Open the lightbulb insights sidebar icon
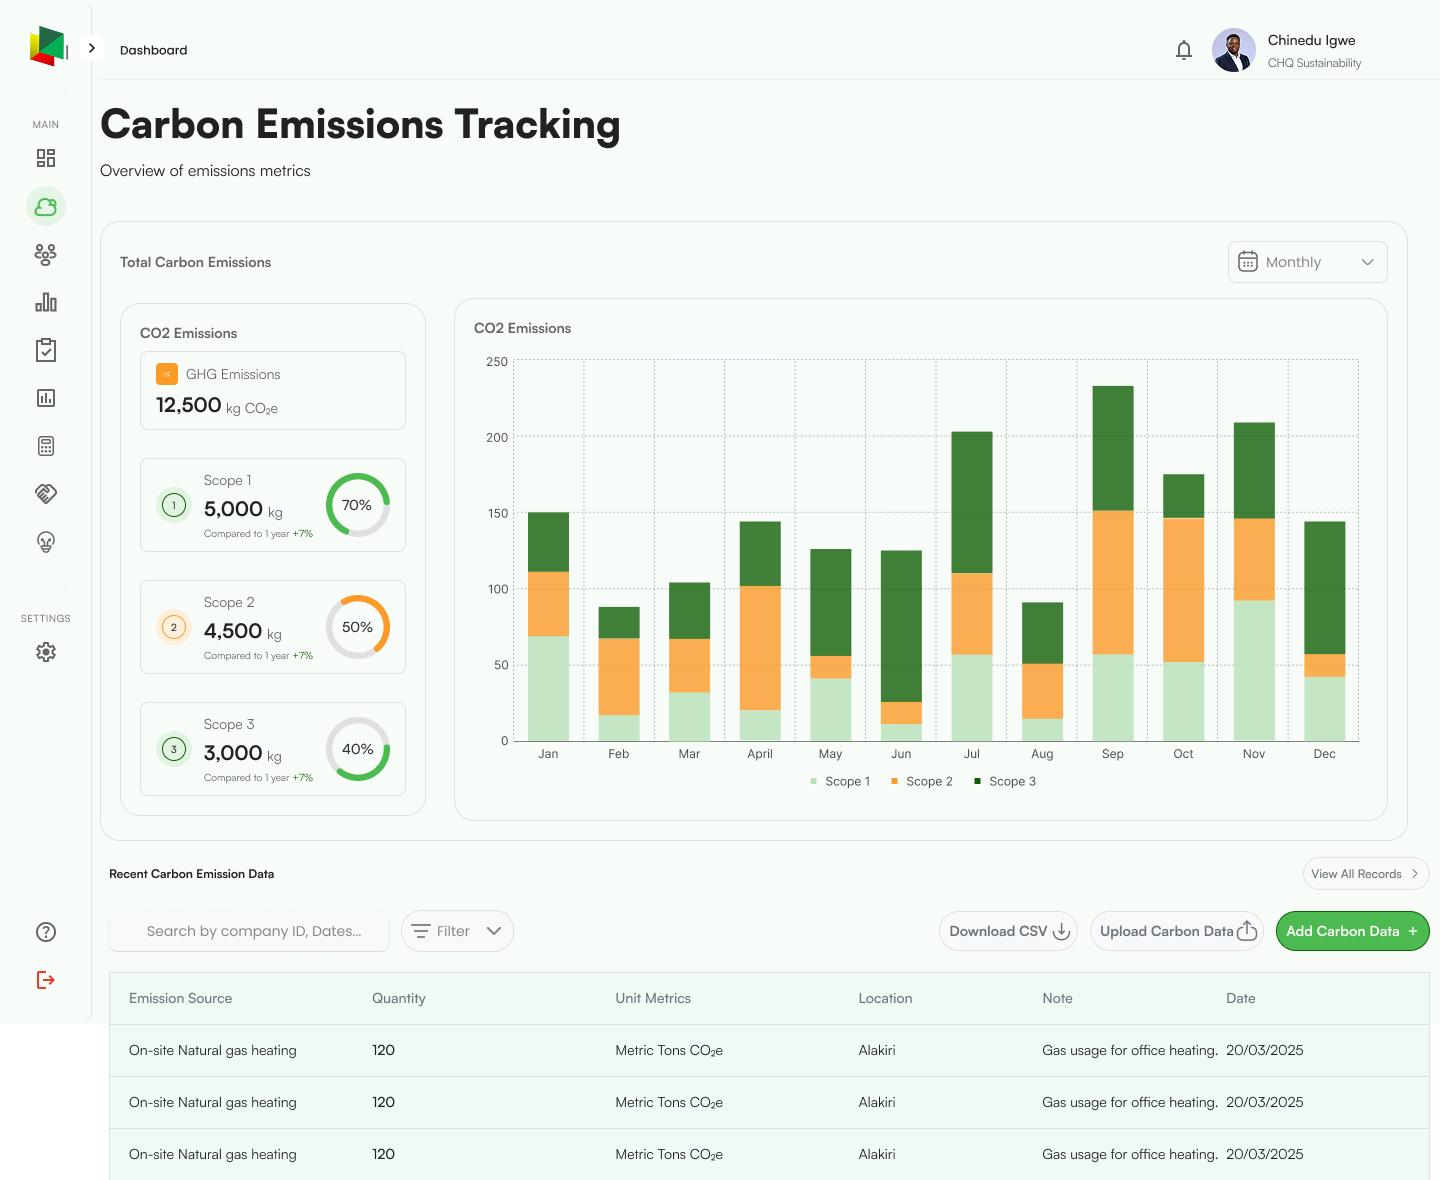This screenshot has width=1440, height=1180. [46, 542]
